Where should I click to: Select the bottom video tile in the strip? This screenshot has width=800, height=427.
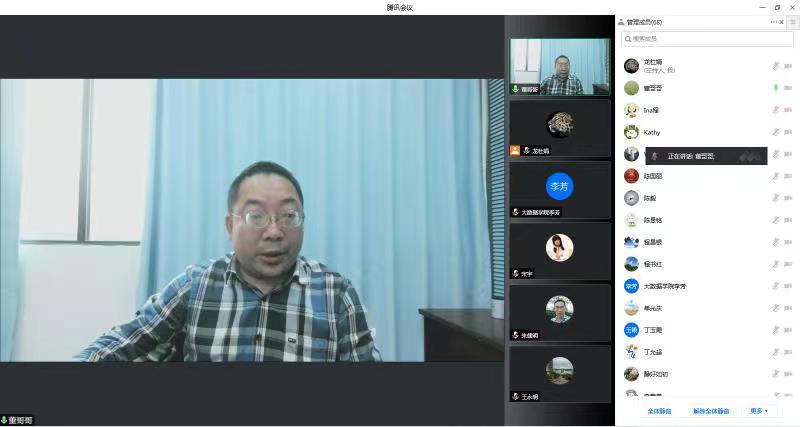click(x=559, y=373)
